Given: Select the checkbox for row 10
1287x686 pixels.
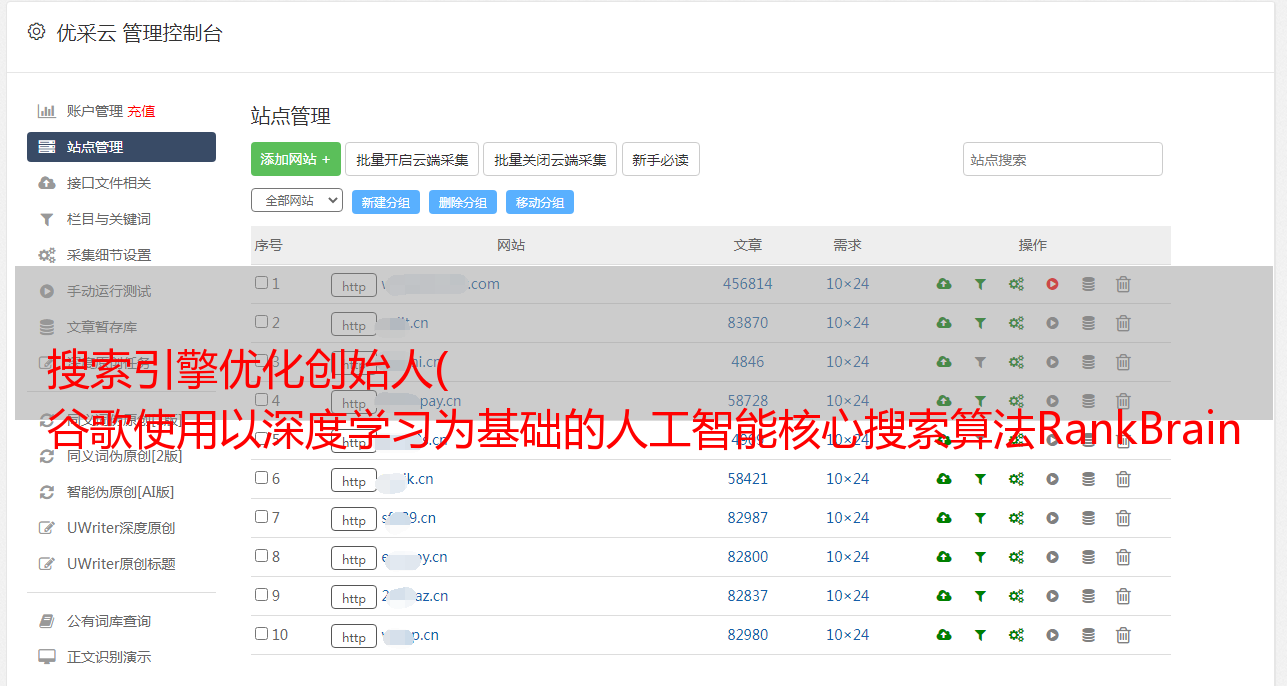Looking at the screenshot, I should 261,634.
